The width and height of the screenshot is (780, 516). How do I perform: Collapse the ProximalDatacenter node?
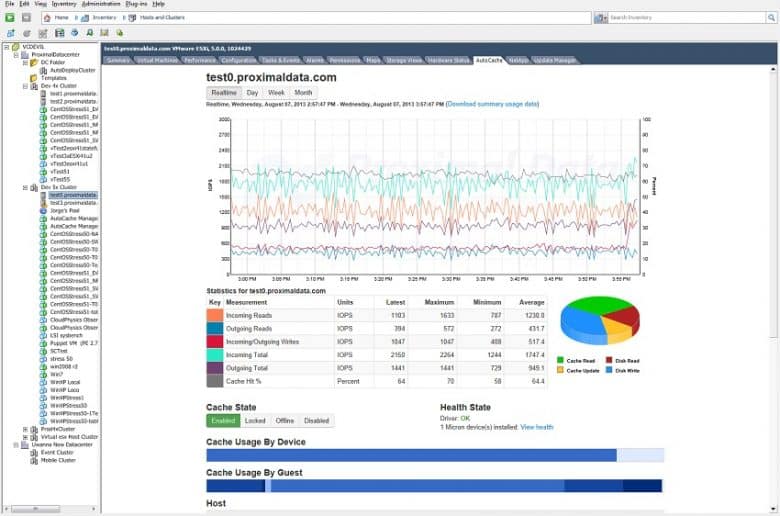click(x=16, y=55)
